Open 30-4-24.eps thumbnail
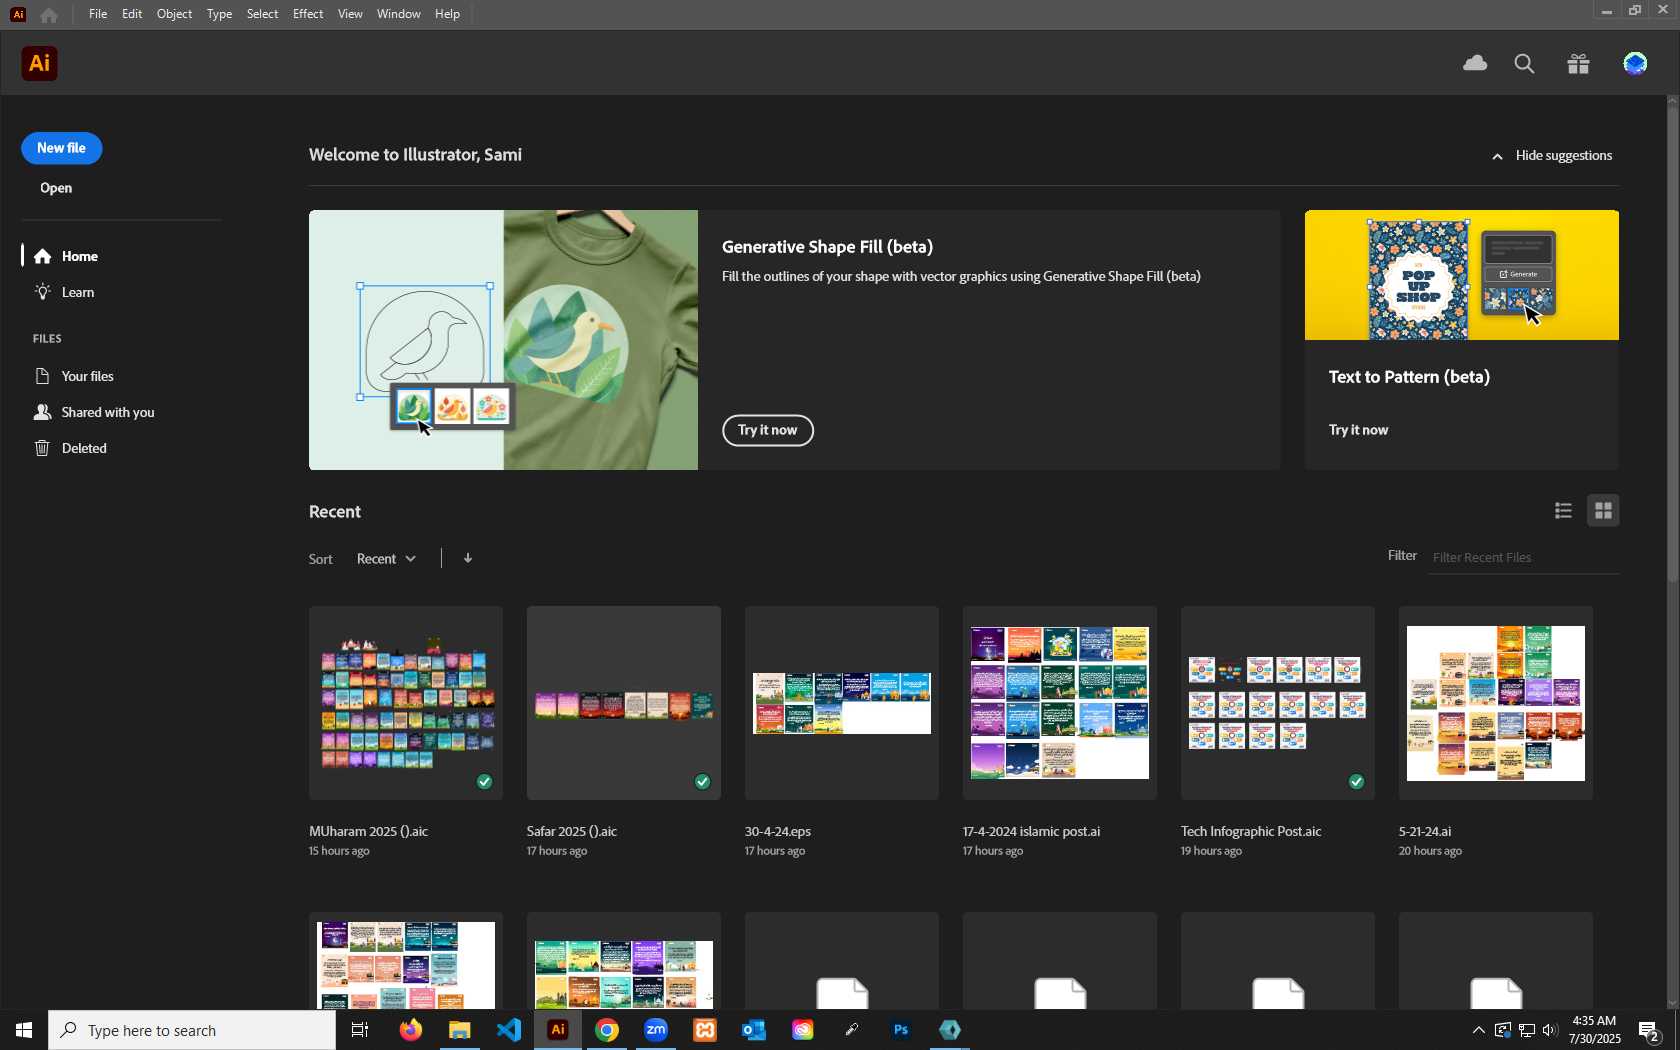The image size is (1680, 1050). tap(842, 702)
